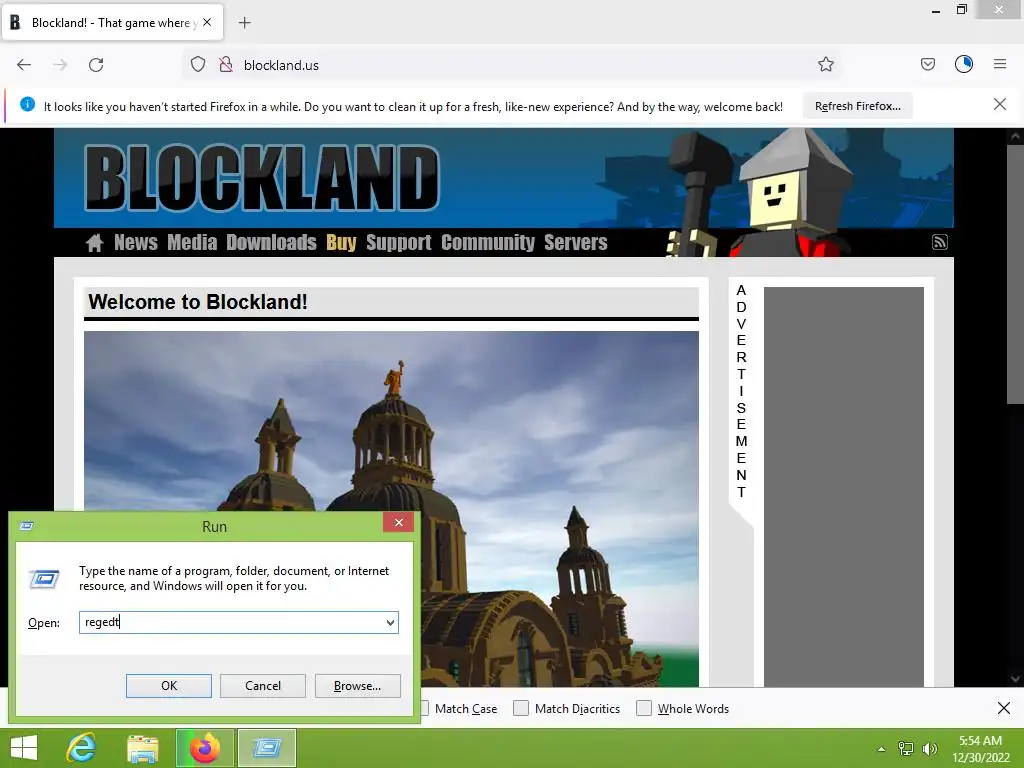The height and width of the screenshot is (768, 1024).
Task: Click OK in the Run dialog
Action: point(168,686)
